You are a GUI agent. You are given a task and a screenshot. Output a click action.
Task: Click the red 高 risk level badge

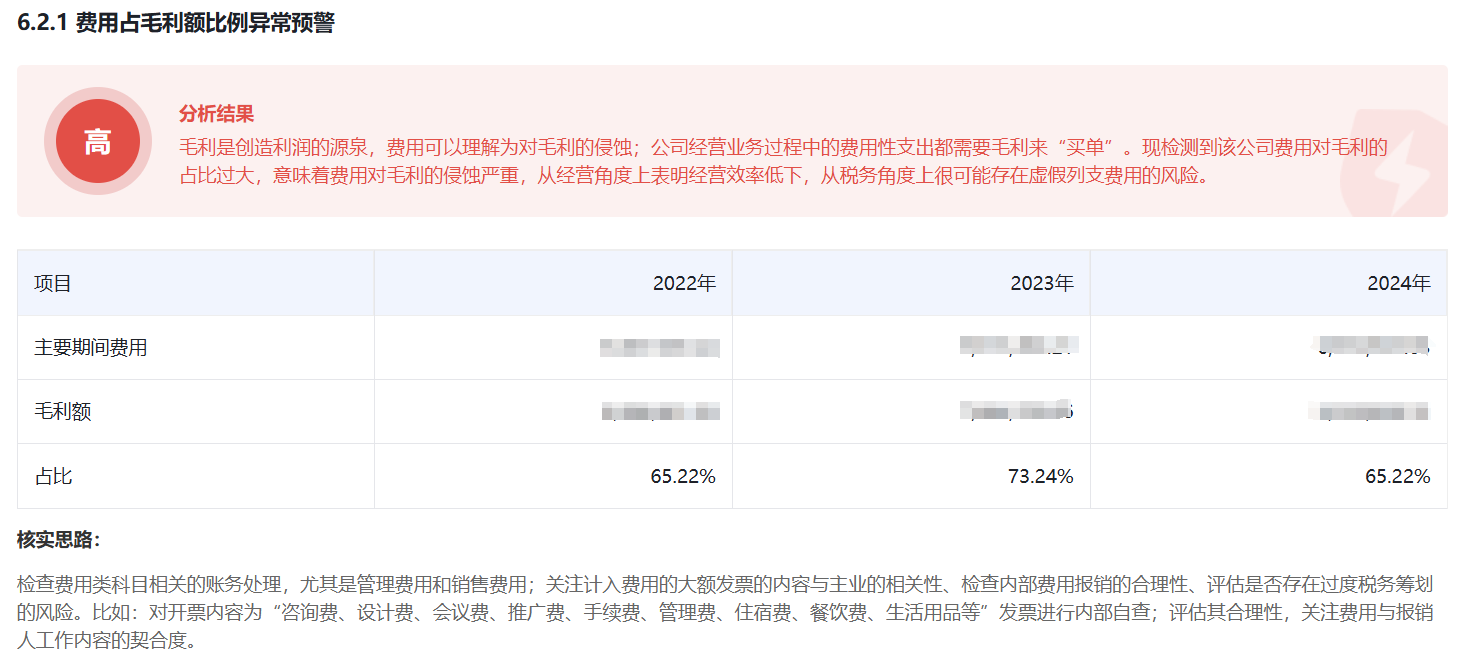click(x=97, y=141)
